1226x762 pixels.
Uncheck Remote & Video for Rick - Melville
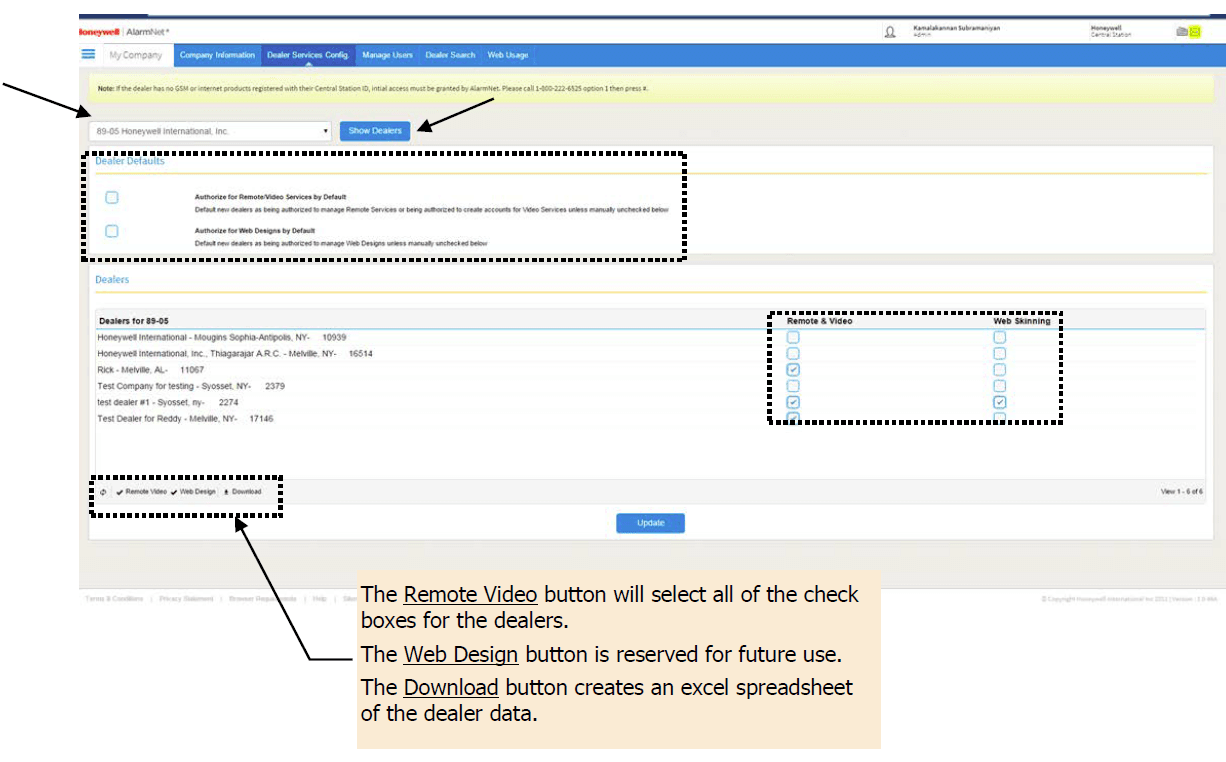tap(793, 370)
